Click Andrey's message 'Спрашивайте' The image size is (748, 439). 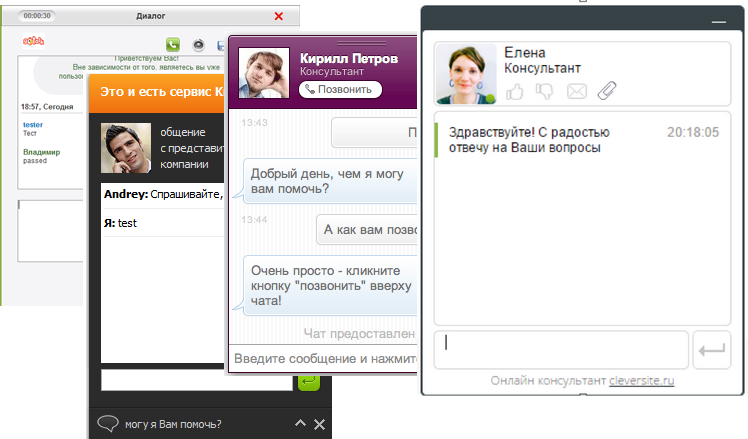pos(164,194)
